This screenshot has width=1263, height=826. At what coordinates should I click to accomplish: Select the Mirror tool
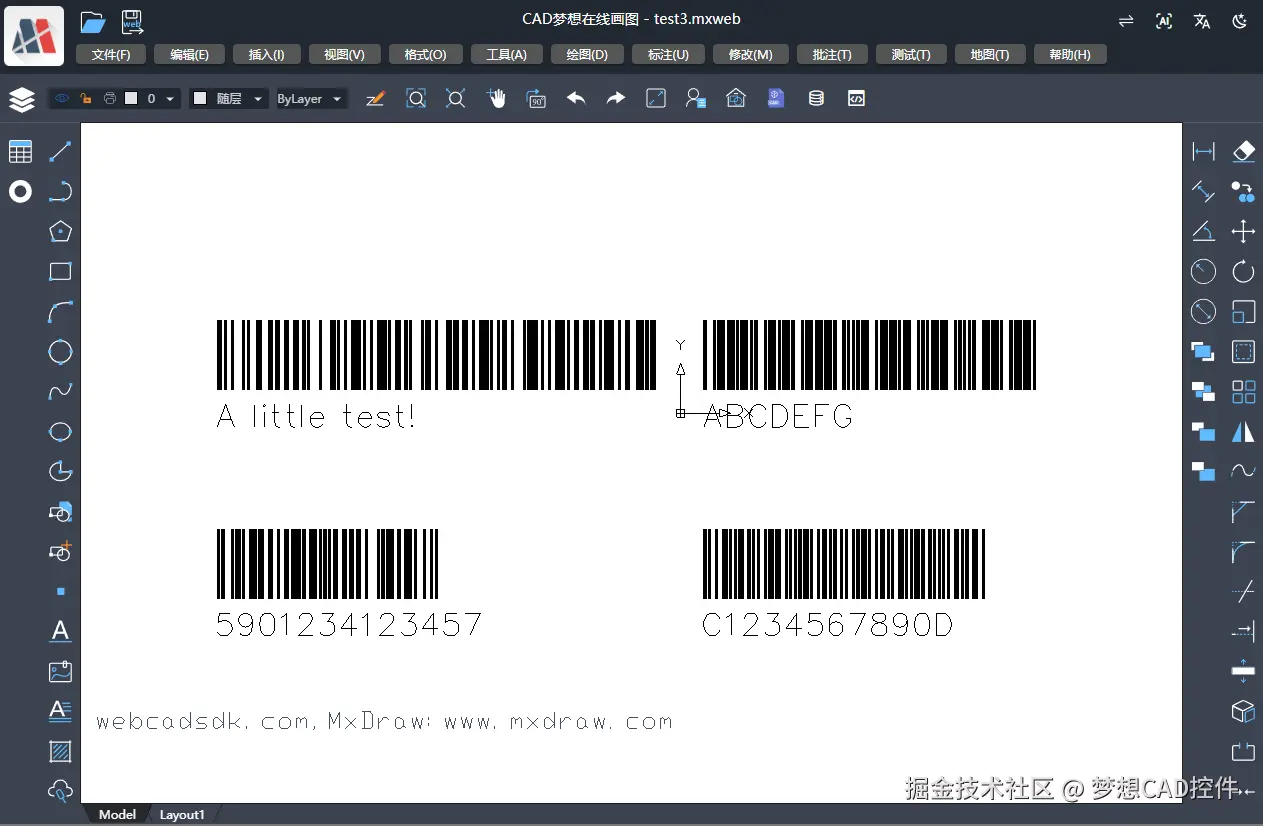point(1243,432)
